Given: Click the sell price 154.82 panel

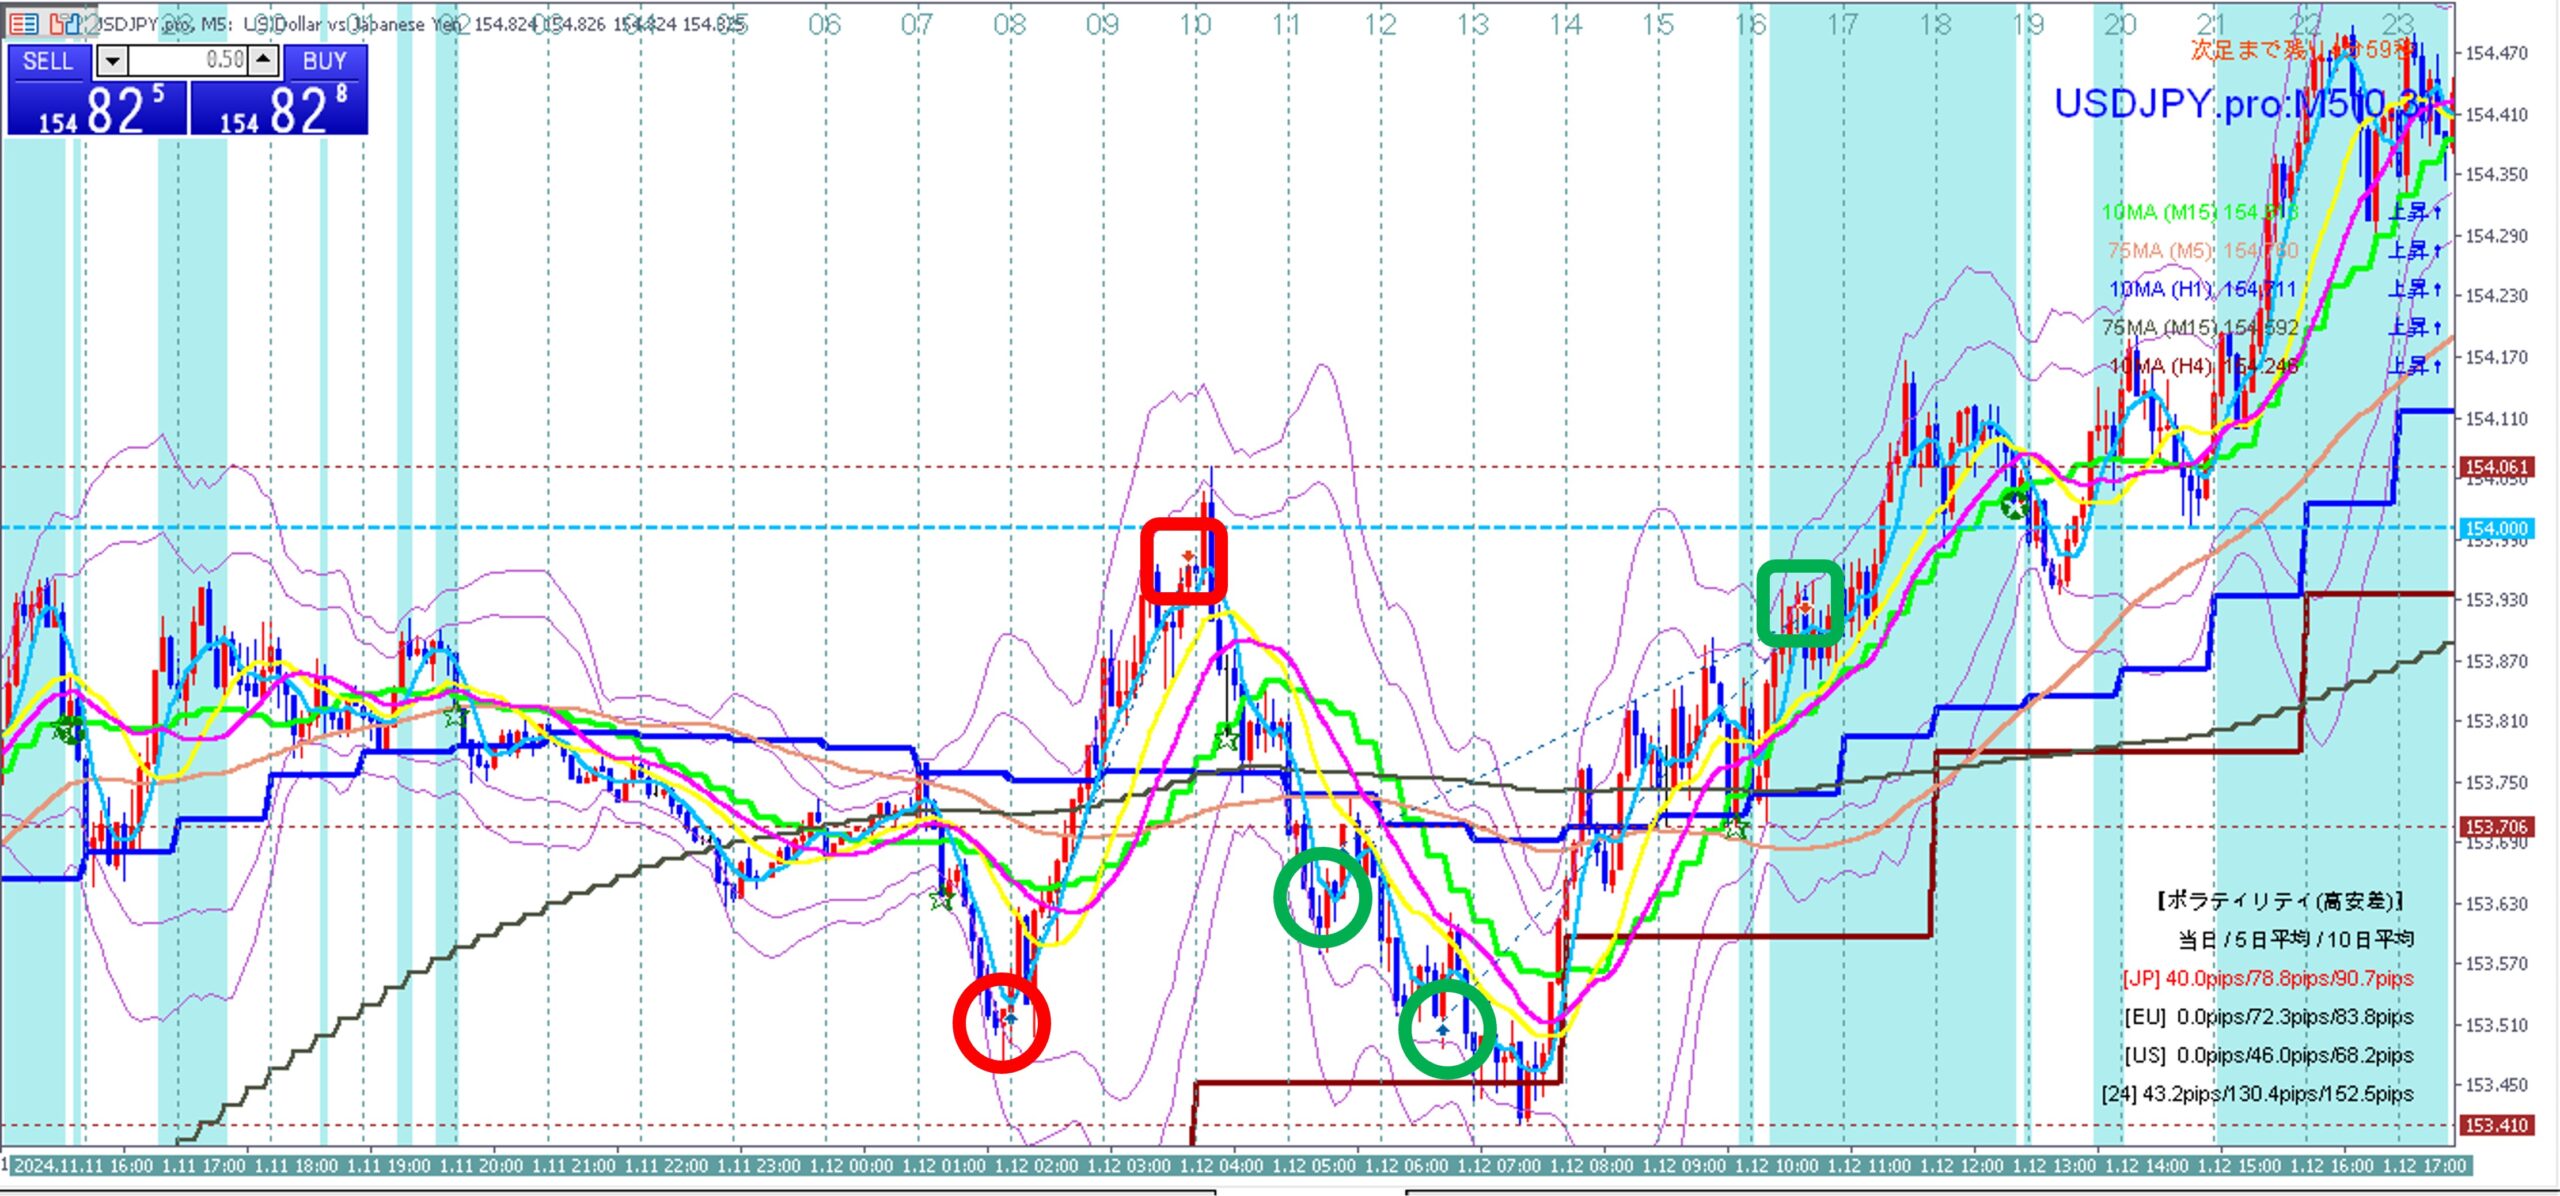Looking at the screenshot, I should [97, 109].
